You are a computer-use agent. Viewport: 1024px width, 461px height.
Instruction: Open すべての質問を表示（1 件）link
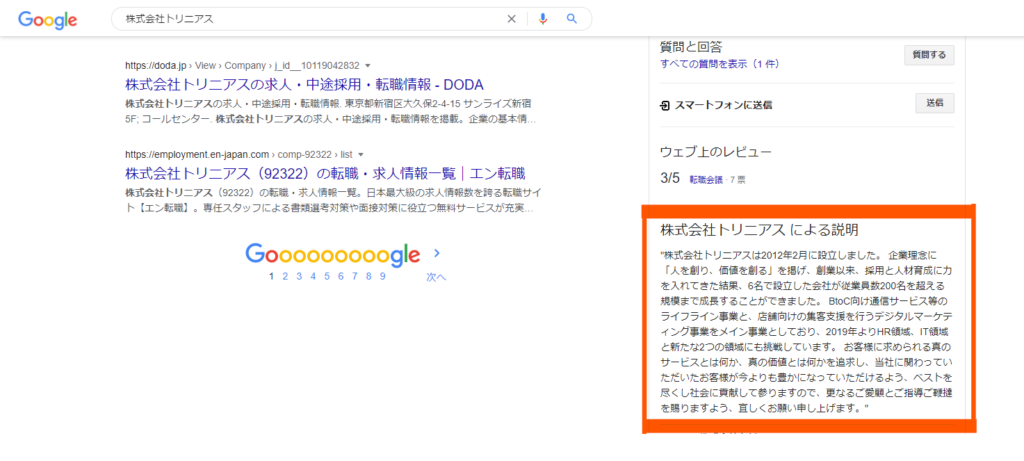720,64
